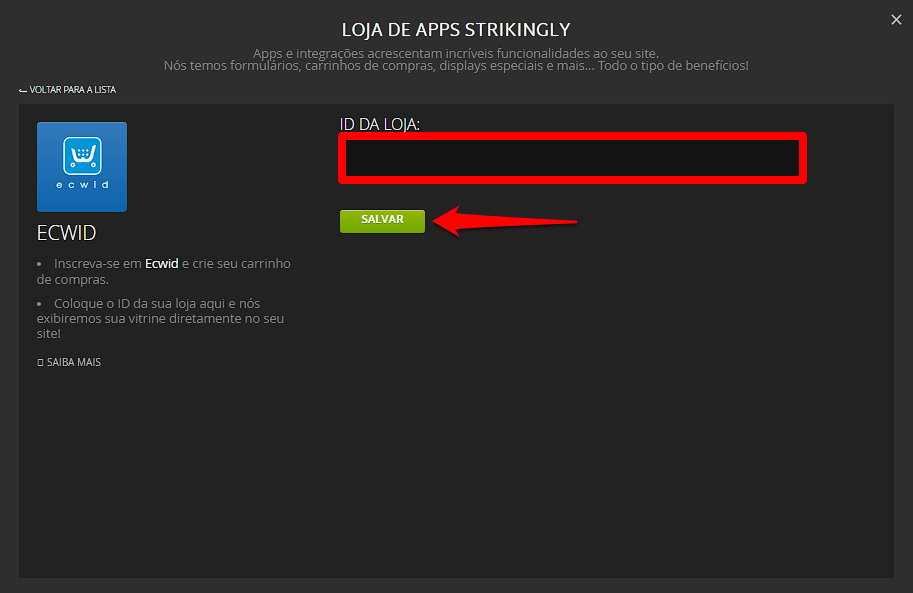The image size is (913, 593).
Task: Open the Saiba Mais link
Action: click(69, 362)
